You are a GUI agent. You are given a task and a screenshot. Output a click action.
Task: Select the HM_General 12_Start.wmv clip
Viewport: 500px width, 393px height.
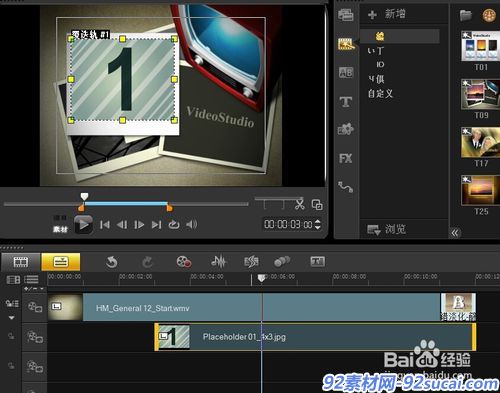point(244,307)
